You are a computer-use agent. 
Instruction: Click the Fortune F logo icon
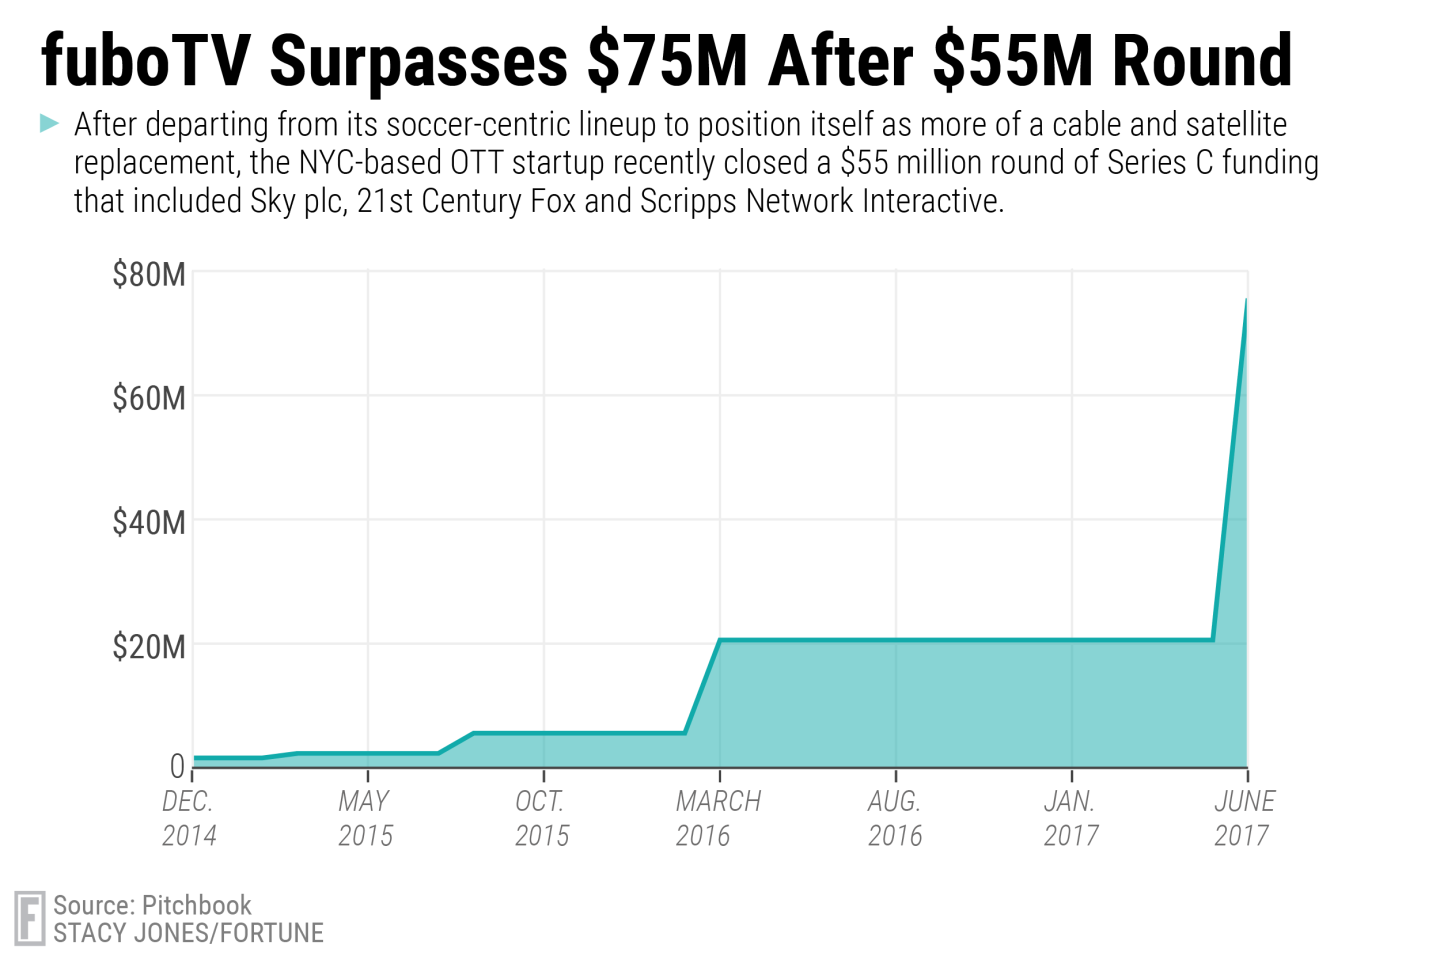coord(30,918)
